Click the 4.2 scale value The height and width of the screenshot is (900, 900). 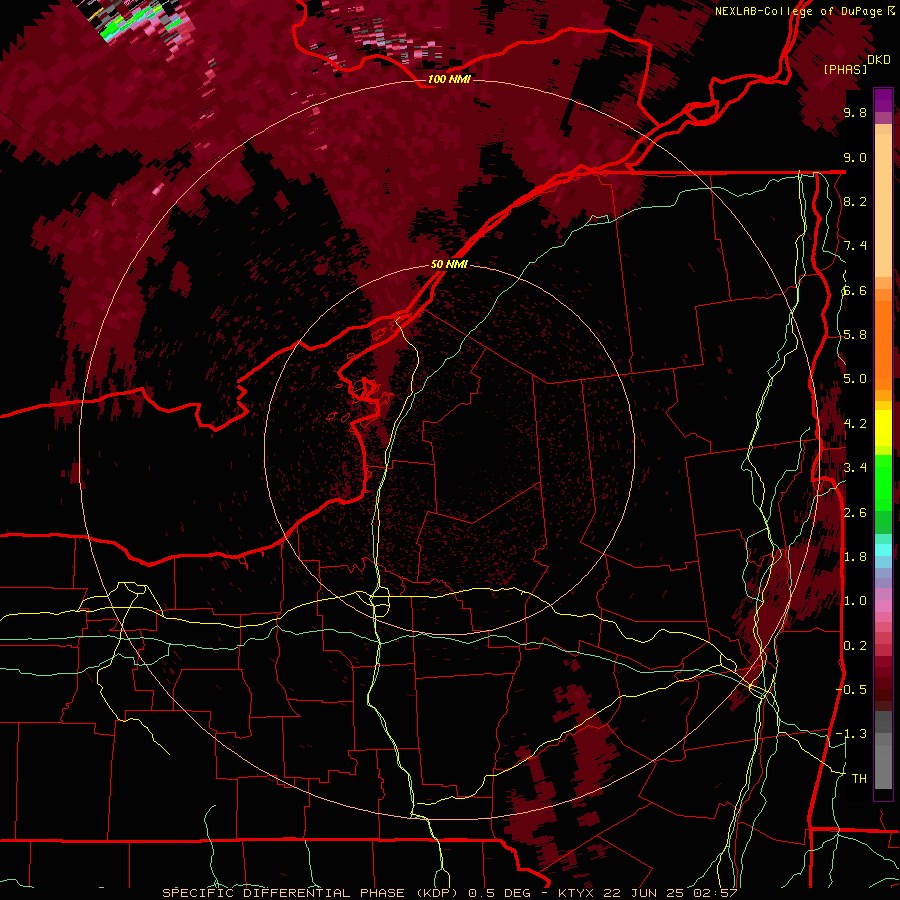click(x=855, y=424)
